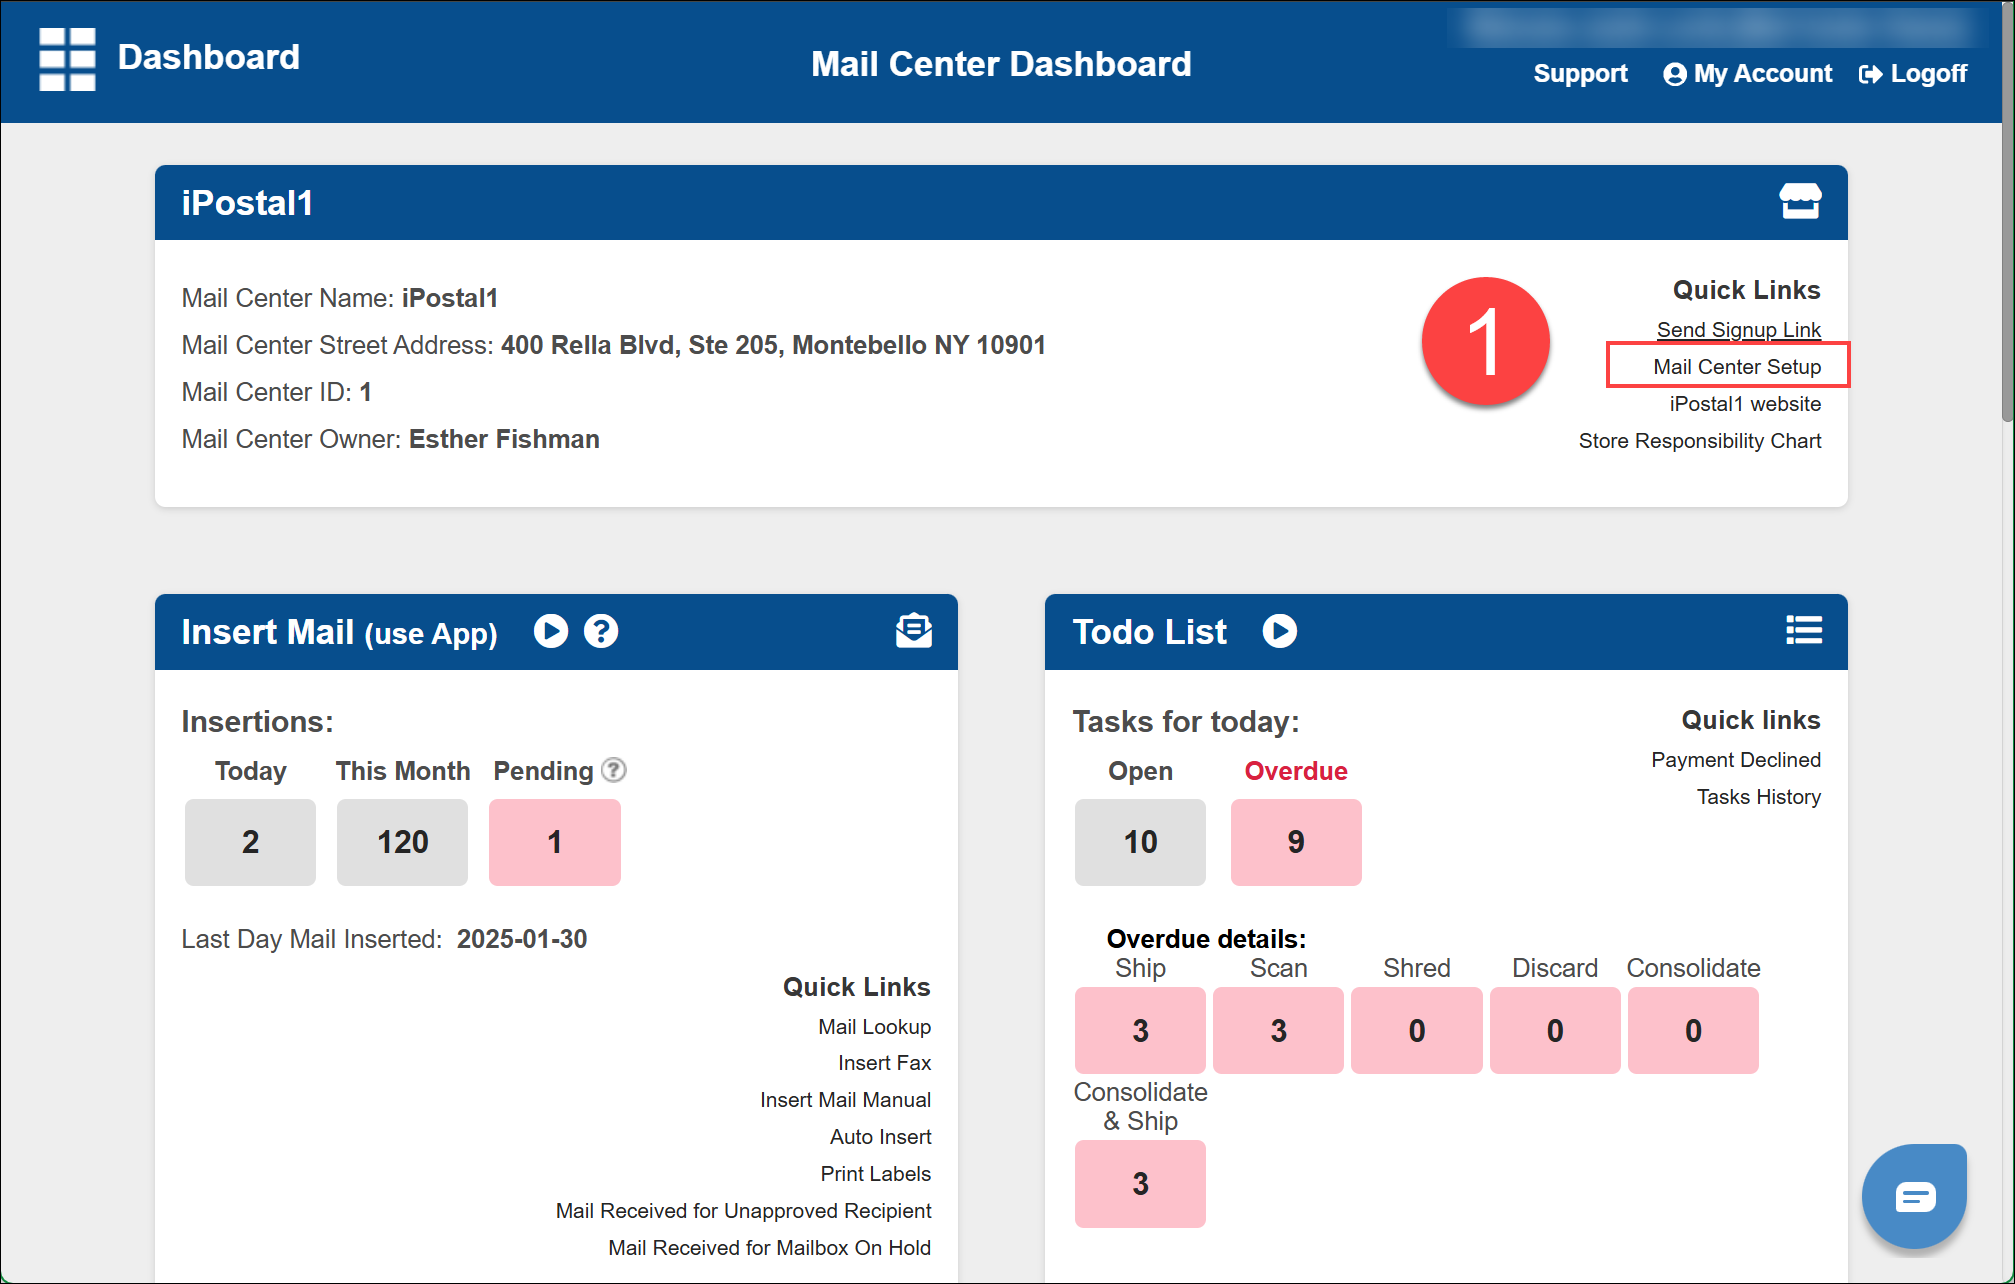The width and height of the screenshot is (2015, 1284).
Task: Click the mail envelope icon in Insert Mail header
Action: (x=913, y=631)
